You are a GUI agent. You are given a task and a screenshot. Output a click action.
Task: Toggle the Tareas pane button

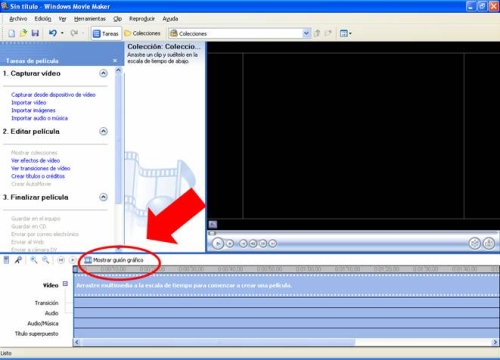pos(106,34)
